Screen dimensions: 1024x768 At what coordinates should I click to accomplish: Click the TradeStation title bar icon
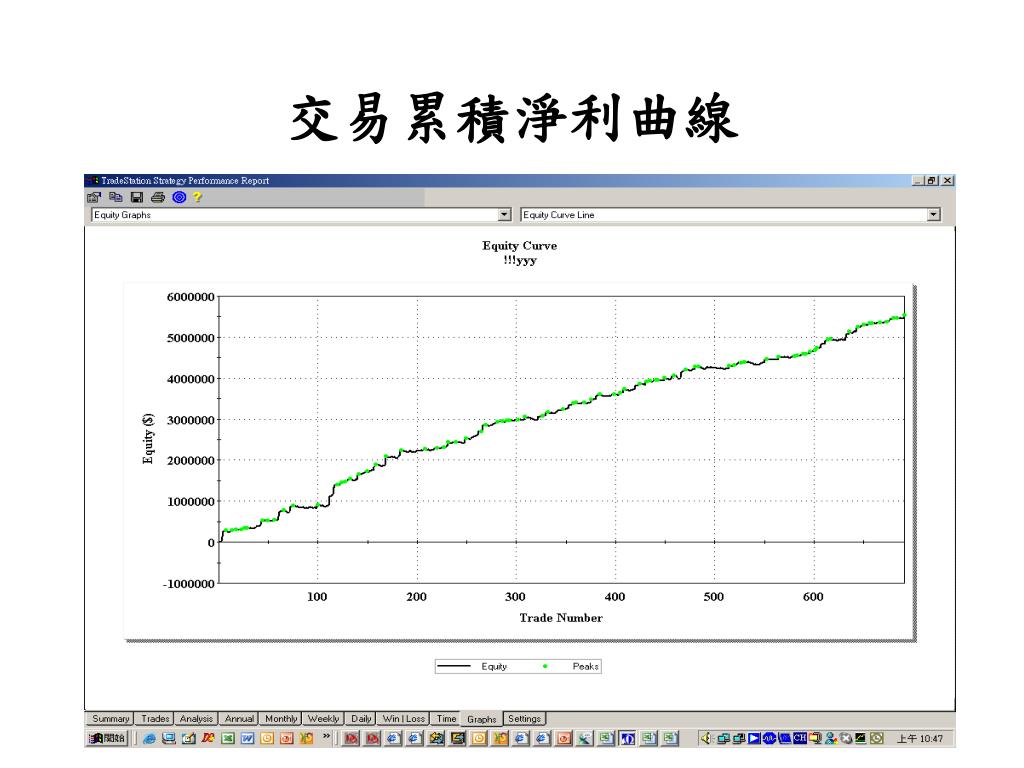92,180
